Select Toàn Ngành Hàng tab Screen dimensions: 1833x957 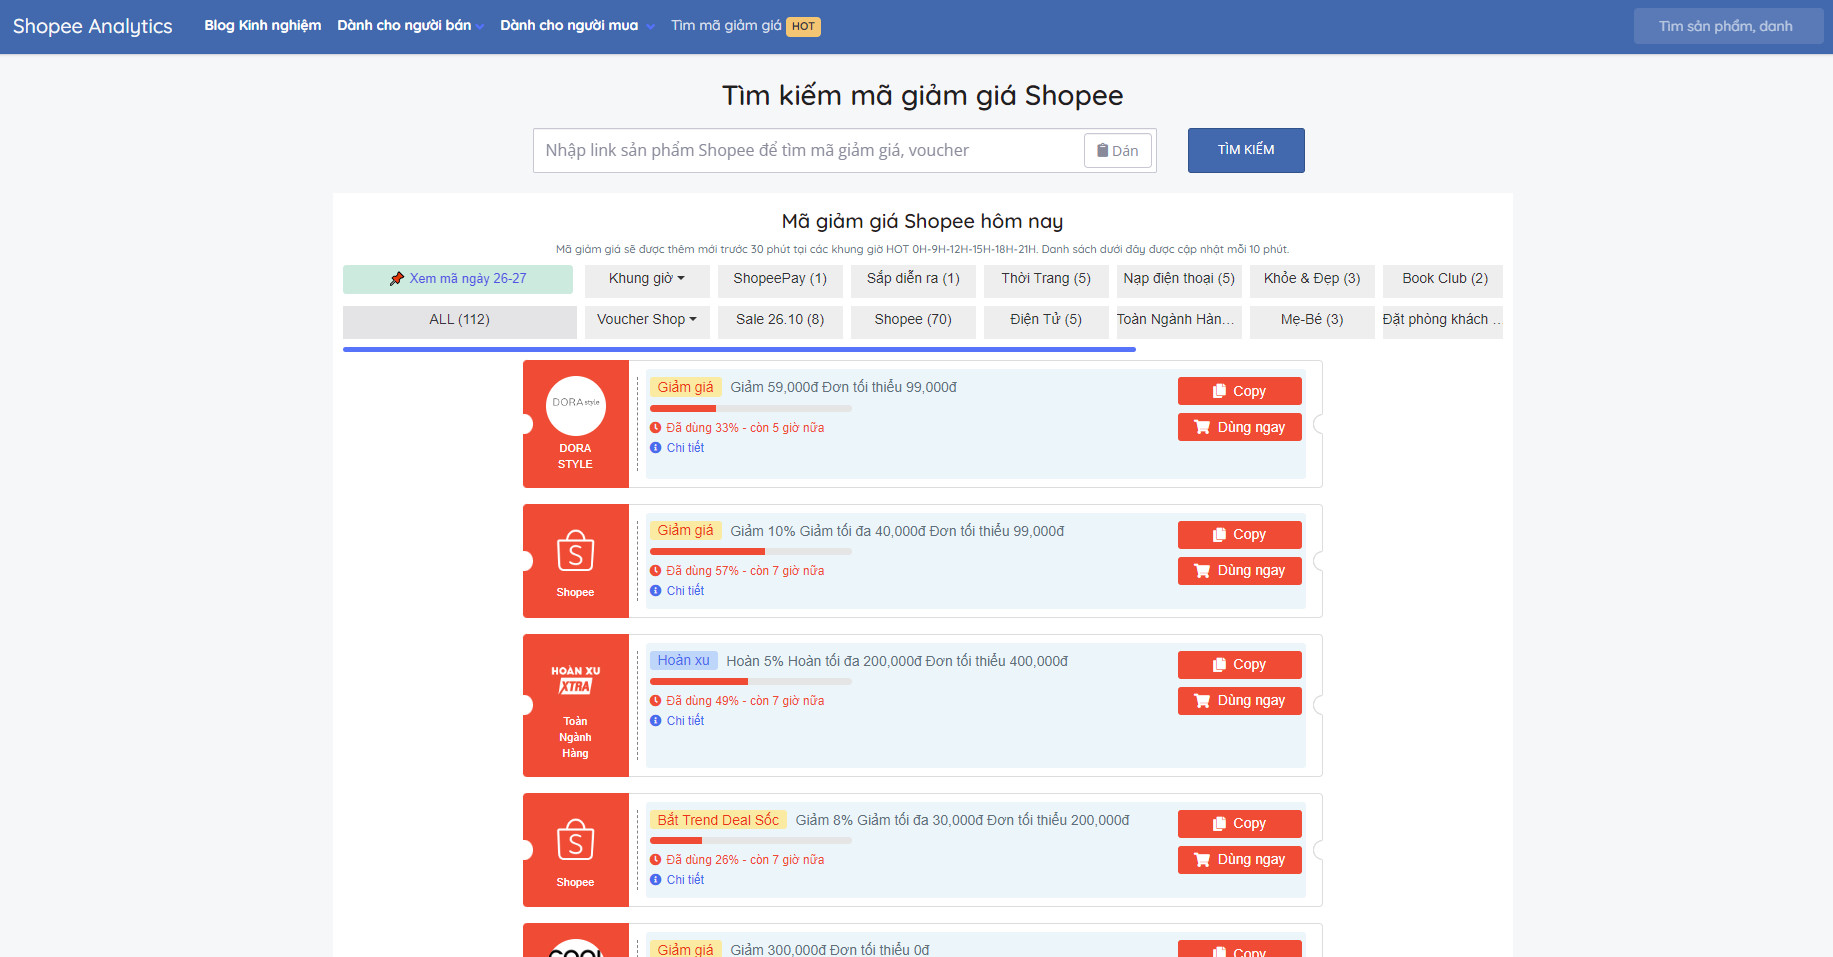(x=1179, y=320)
